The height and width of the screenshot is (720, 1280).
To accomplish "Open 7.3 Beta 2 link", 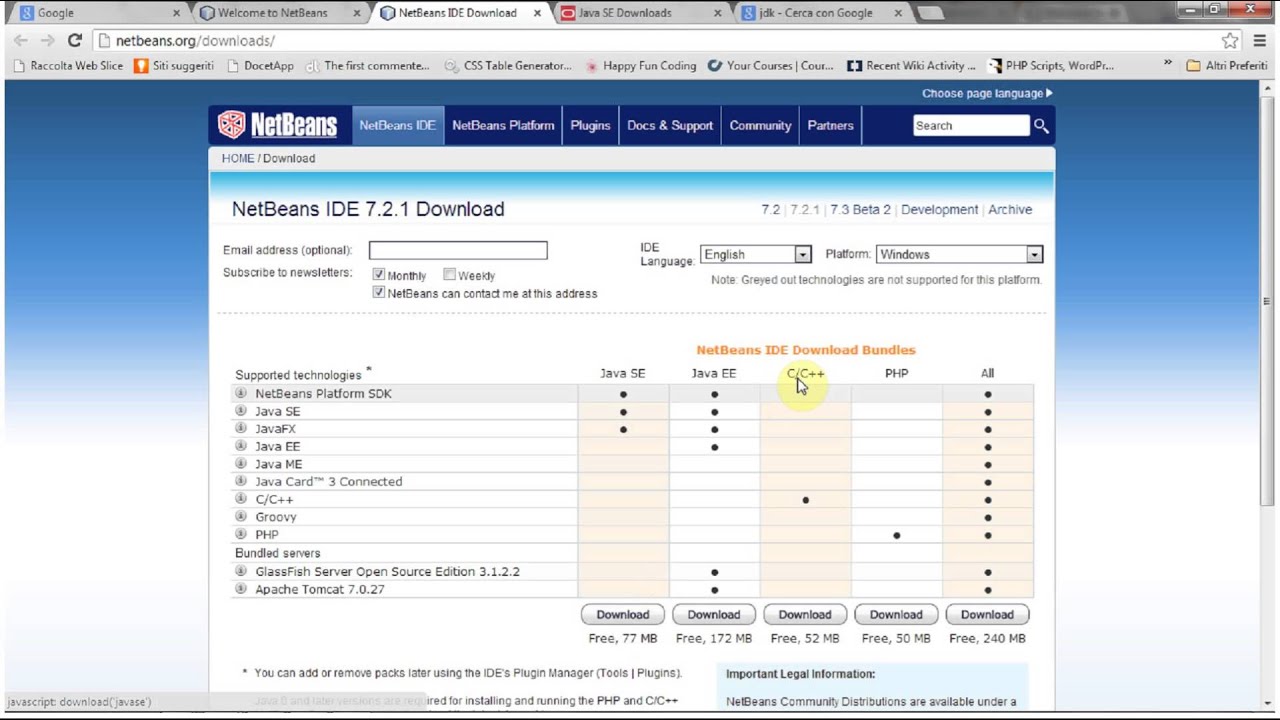I will pos(860,209).
